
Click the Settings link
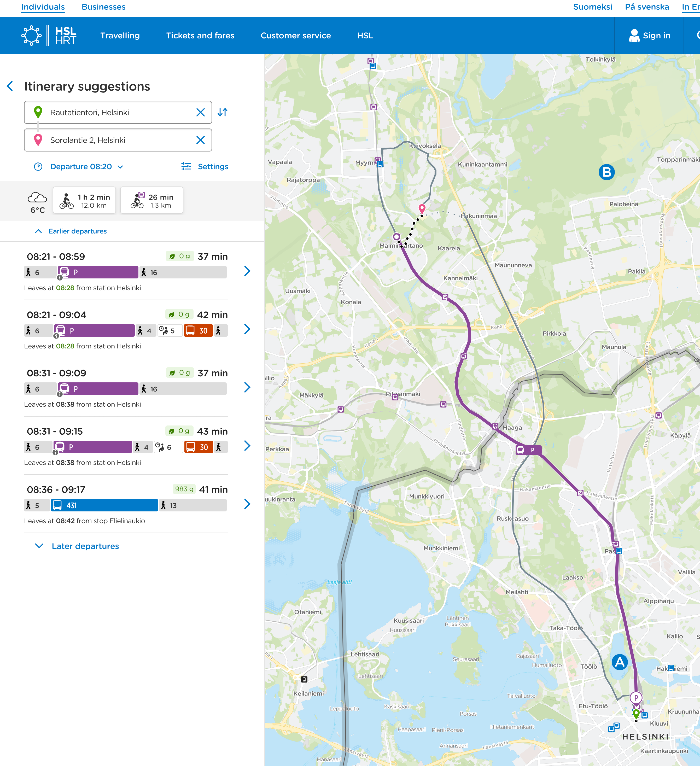click(x=213, y=167)
